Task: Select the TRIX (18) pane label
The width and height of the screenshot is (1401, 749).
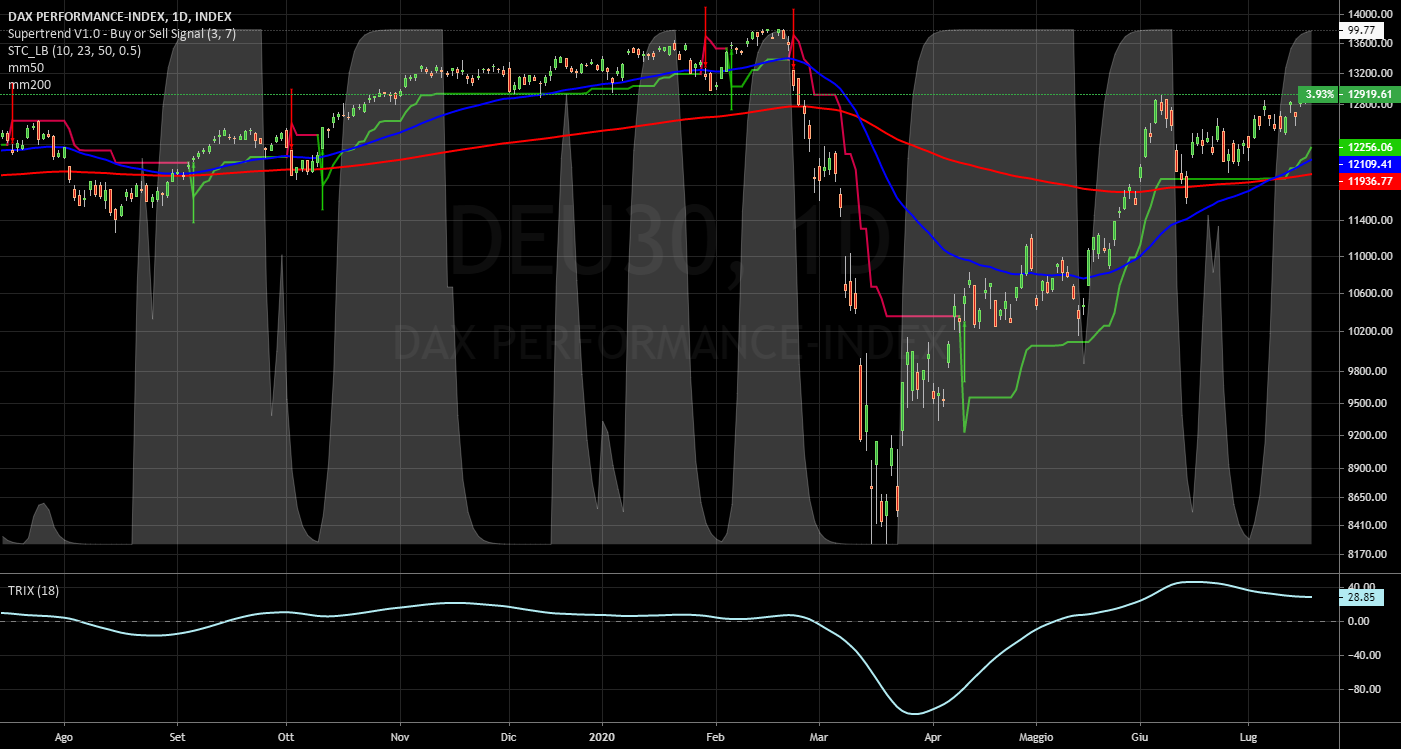Action: click(33, 590)
